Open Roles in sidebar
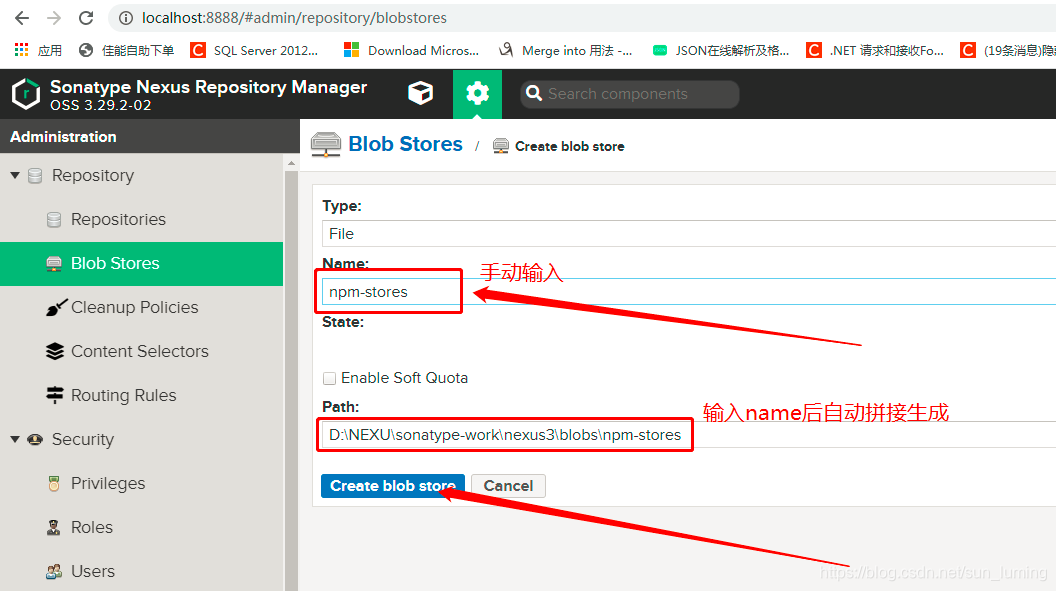 point(92,527)
